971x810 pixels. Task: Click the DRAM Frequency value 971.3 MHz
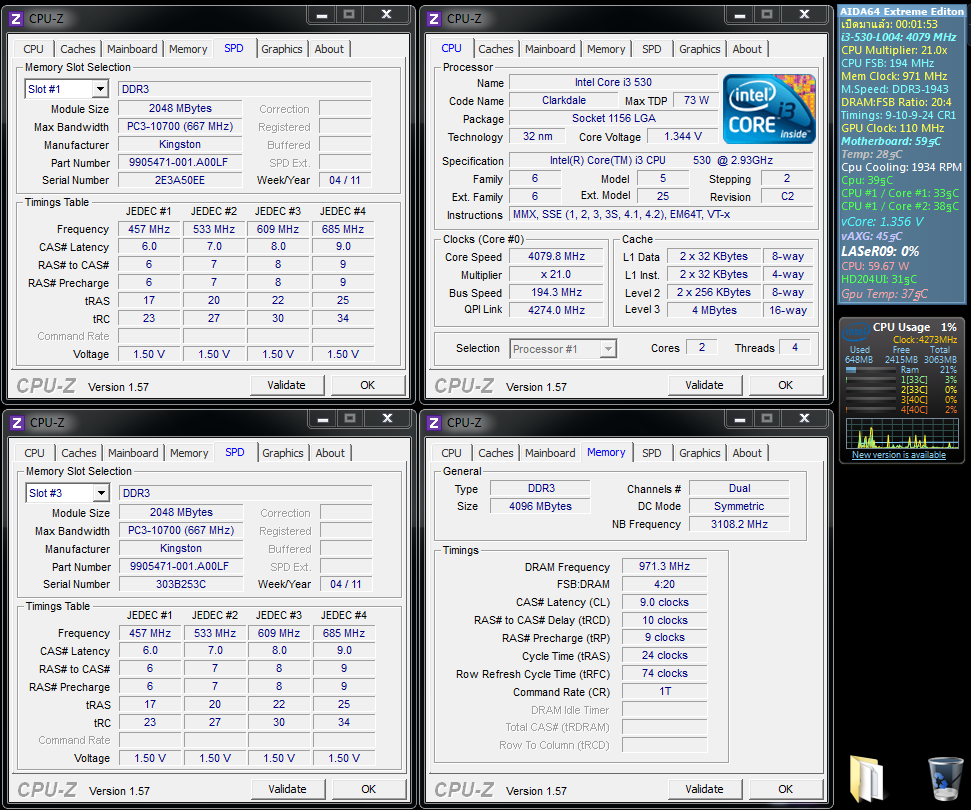tap(664, 566)
